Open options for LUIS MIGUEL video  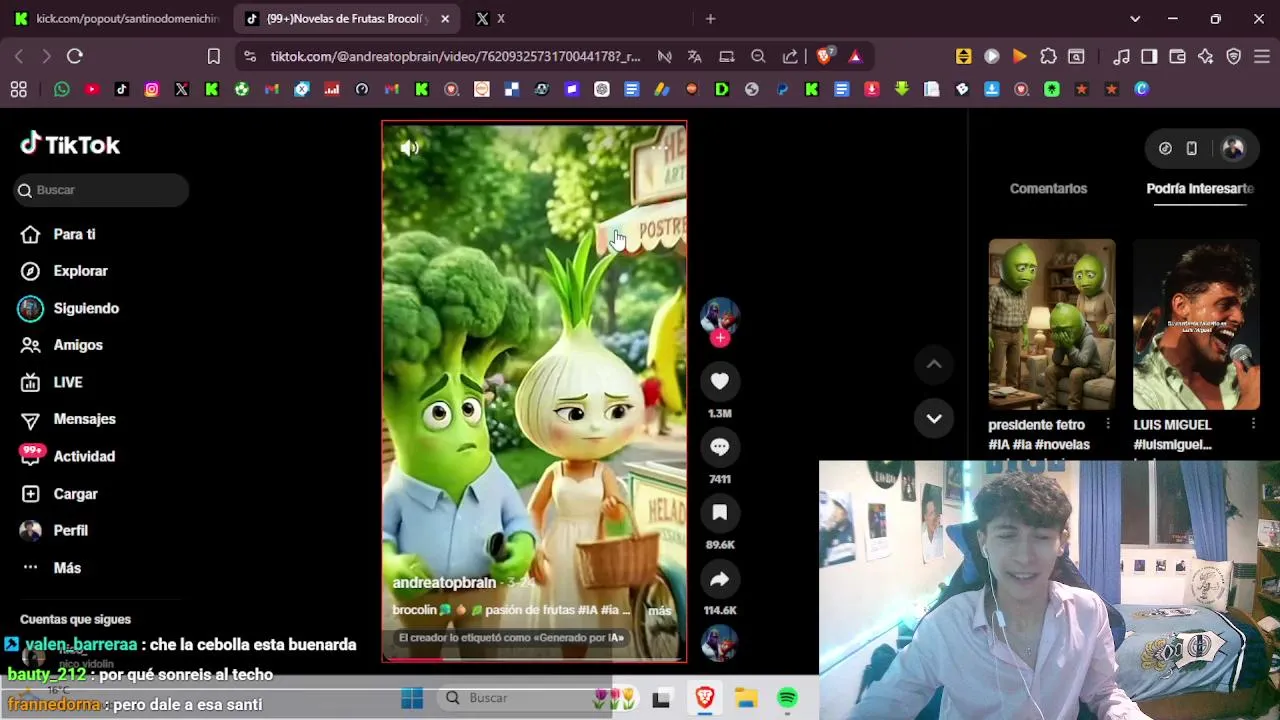[1253, 424]
